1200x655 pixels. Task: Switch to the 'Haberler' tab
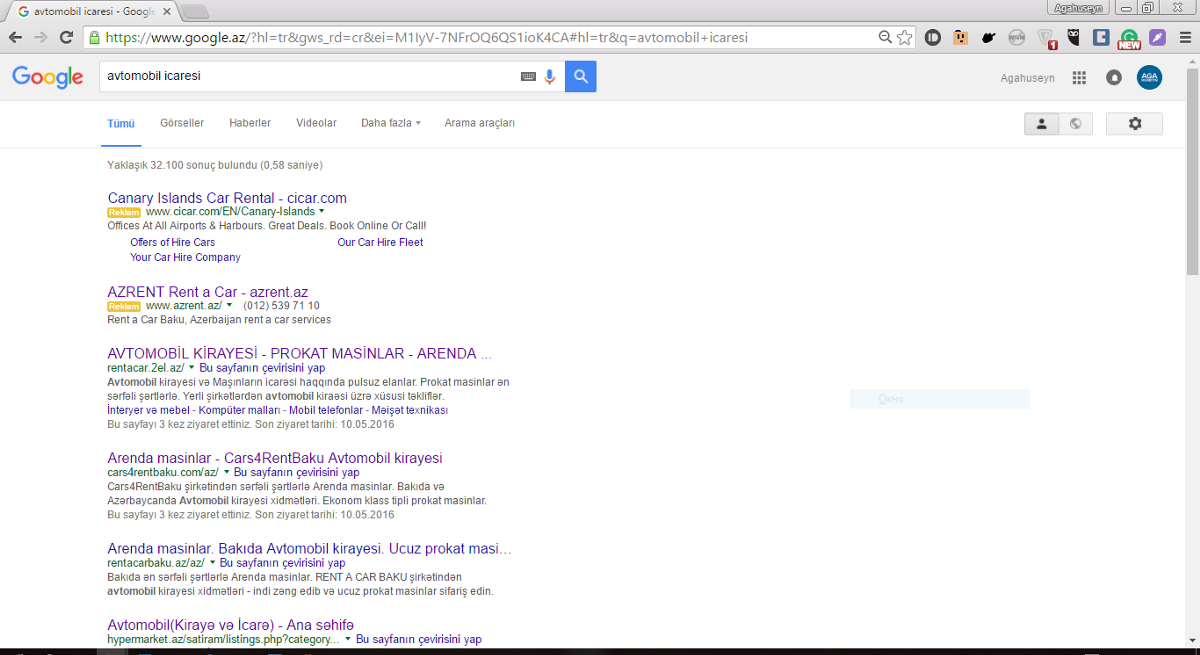(x=250, y=123)
